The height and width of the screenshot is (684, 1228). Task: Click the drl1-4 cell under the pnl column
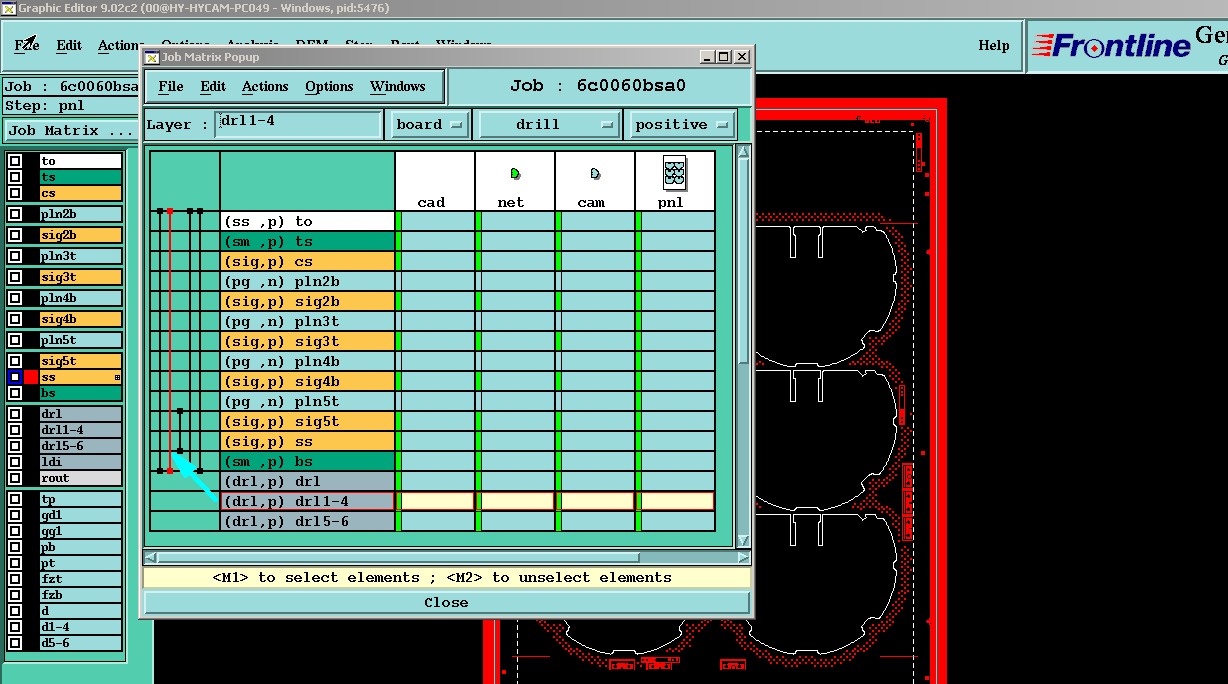click(677, 501)
